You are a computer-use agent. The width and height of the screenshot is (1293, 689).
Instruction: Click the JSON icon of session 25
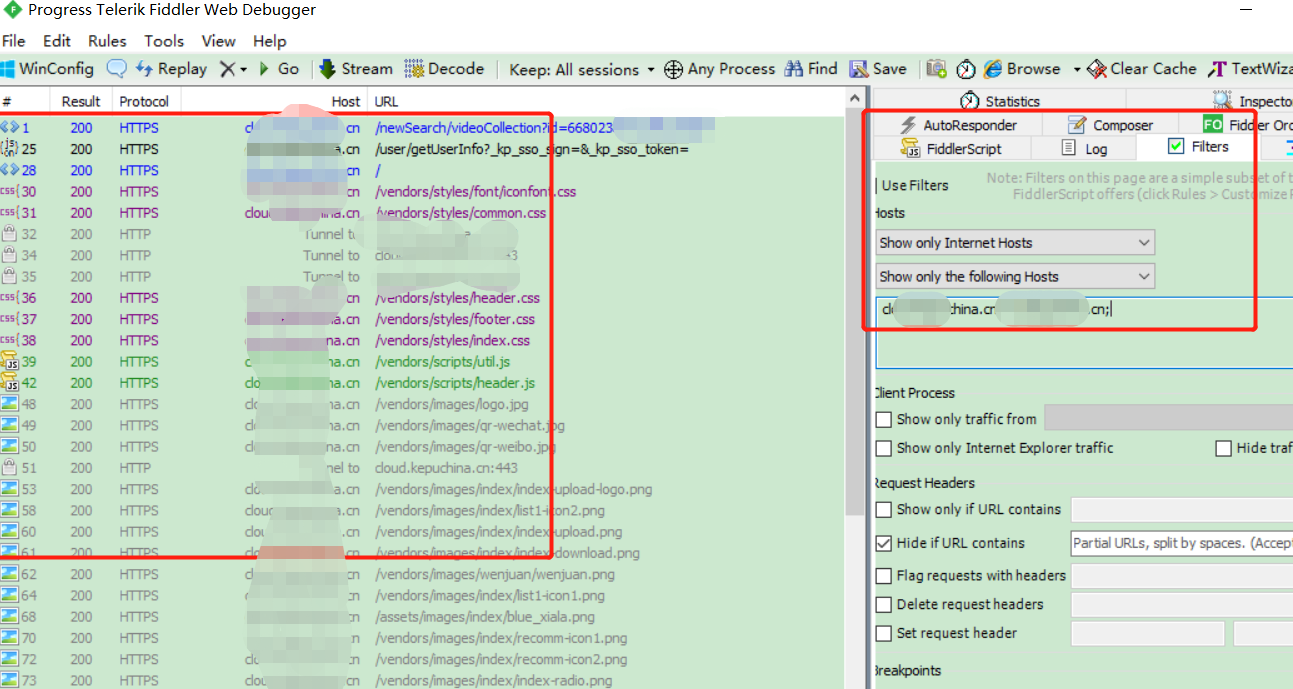click(x=10, y=149)
